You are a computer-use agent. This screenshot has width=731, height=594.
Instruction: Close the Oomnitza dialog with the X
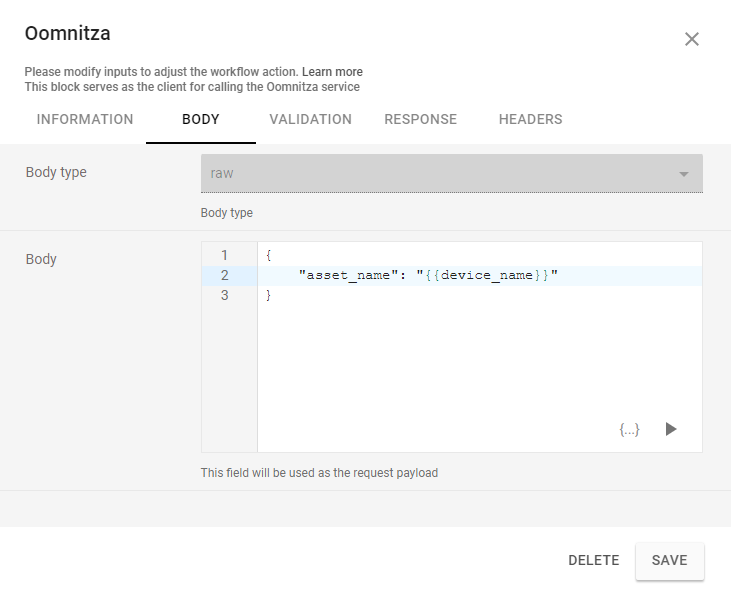[691, 39]
